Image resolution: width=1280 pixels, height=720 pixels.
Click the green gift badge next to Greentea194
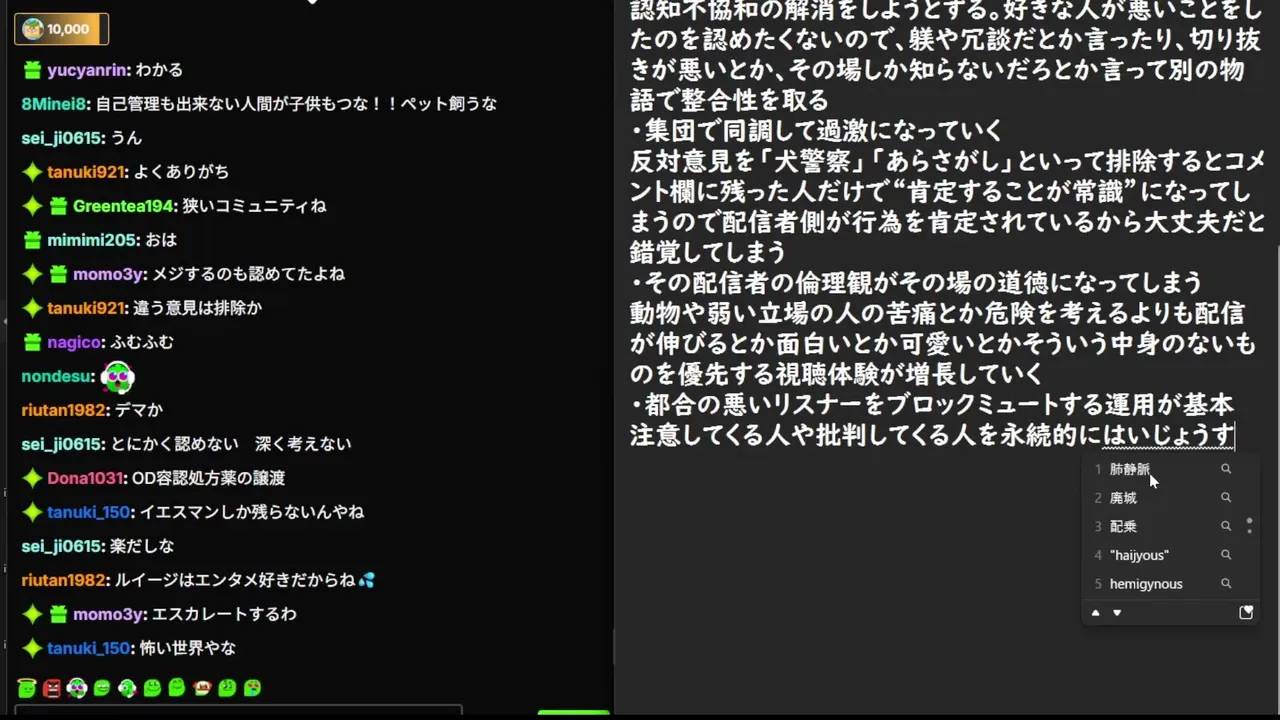click(x=59, y=206)
